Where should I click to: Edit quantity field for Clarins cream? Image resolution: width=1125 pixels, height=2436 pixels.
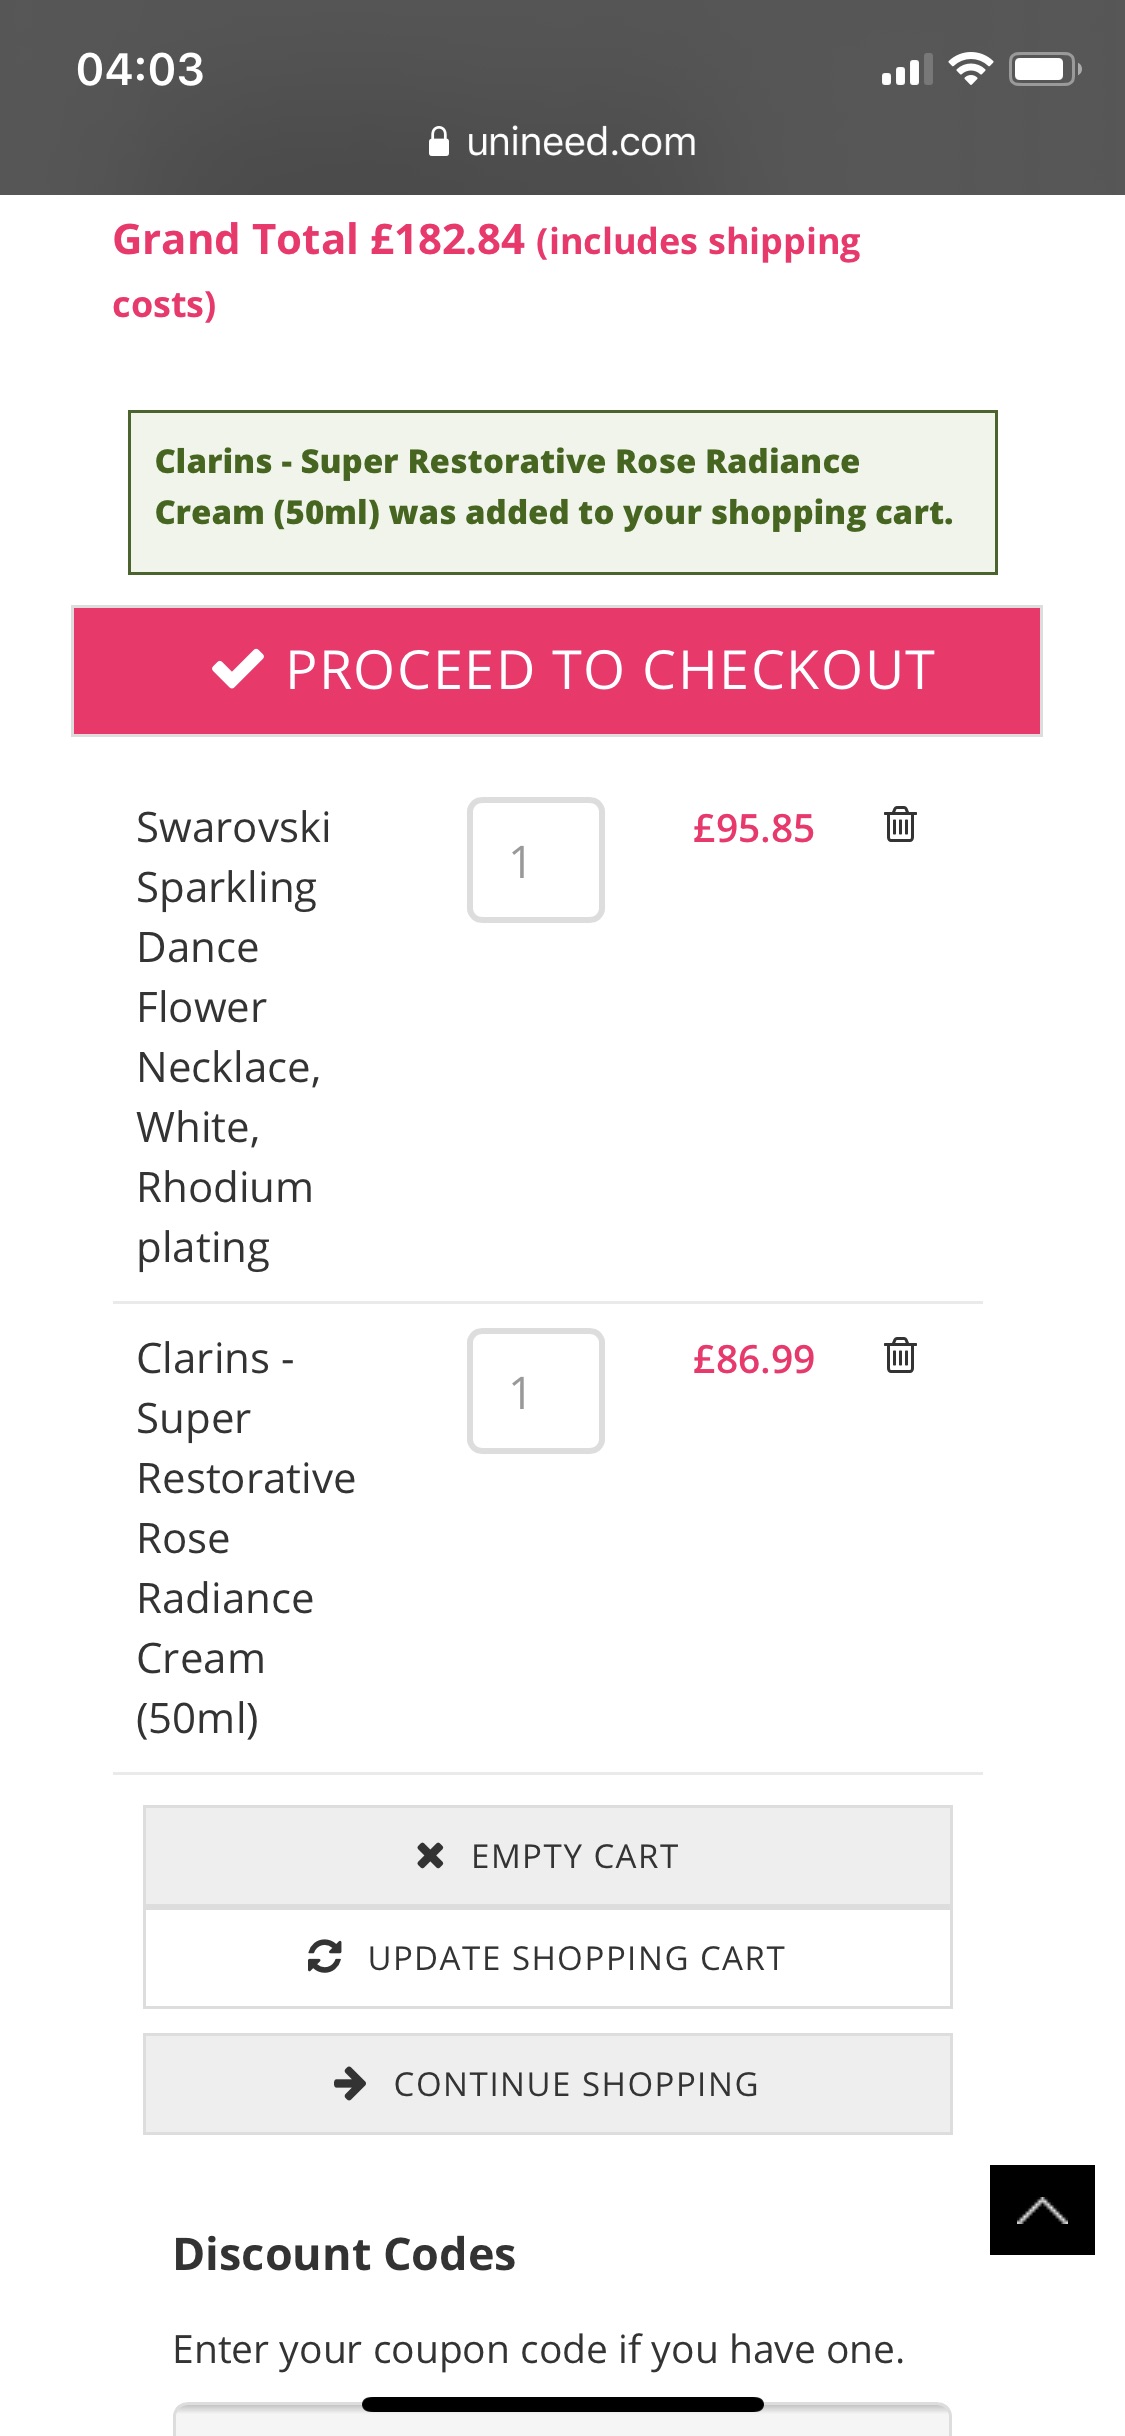coord(536,1391)
